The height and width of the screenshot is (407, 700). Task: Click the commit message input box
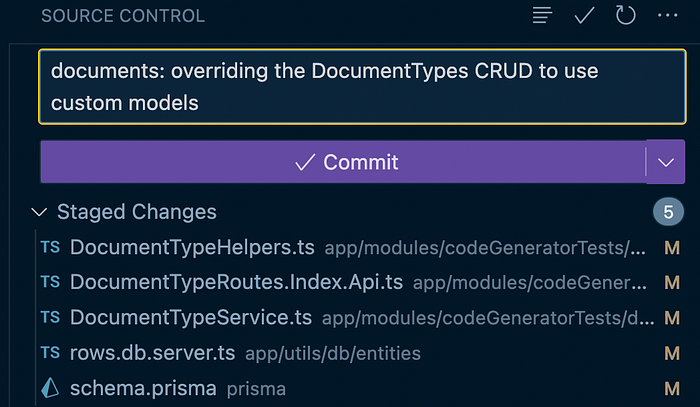(x=360, y=87)
